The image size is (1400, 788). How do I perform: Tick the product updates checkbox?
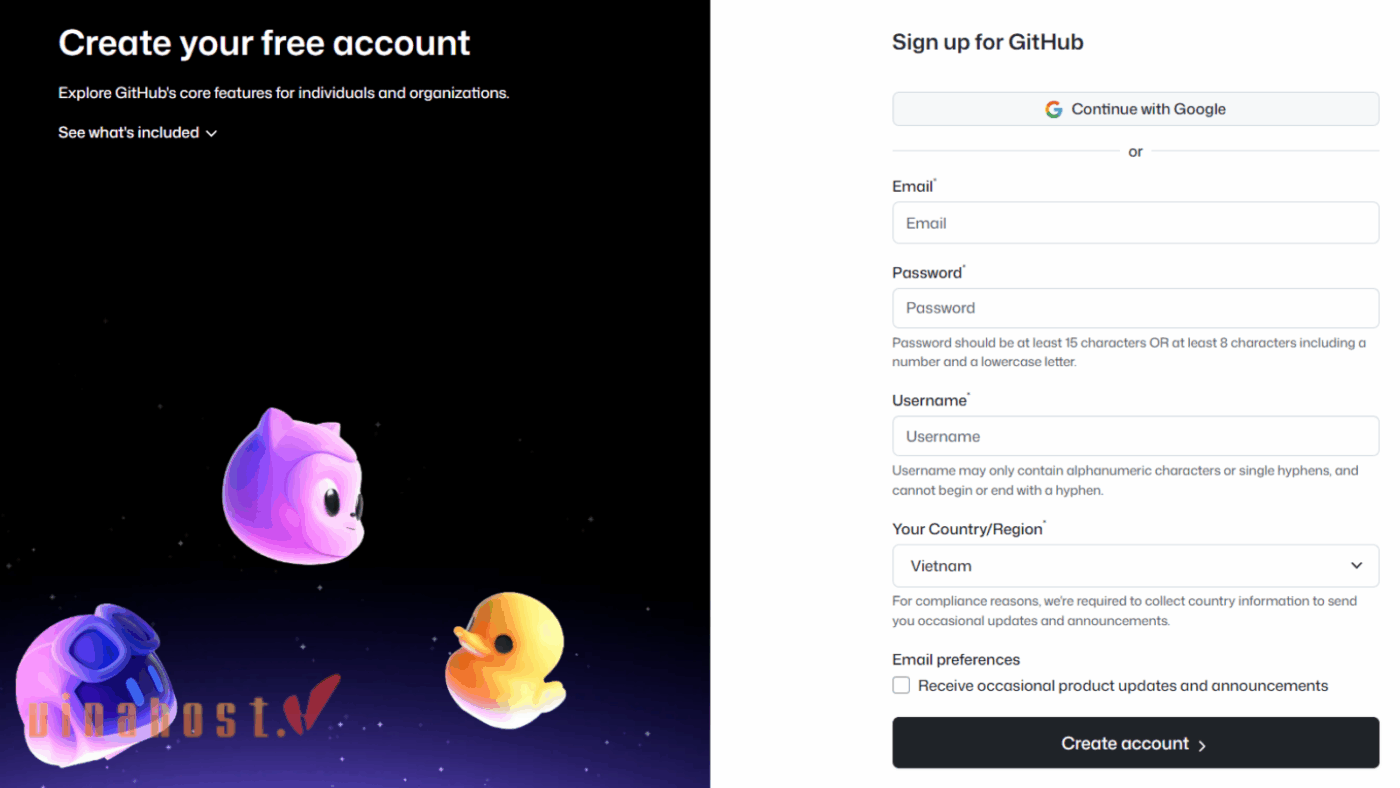[901, 686]
